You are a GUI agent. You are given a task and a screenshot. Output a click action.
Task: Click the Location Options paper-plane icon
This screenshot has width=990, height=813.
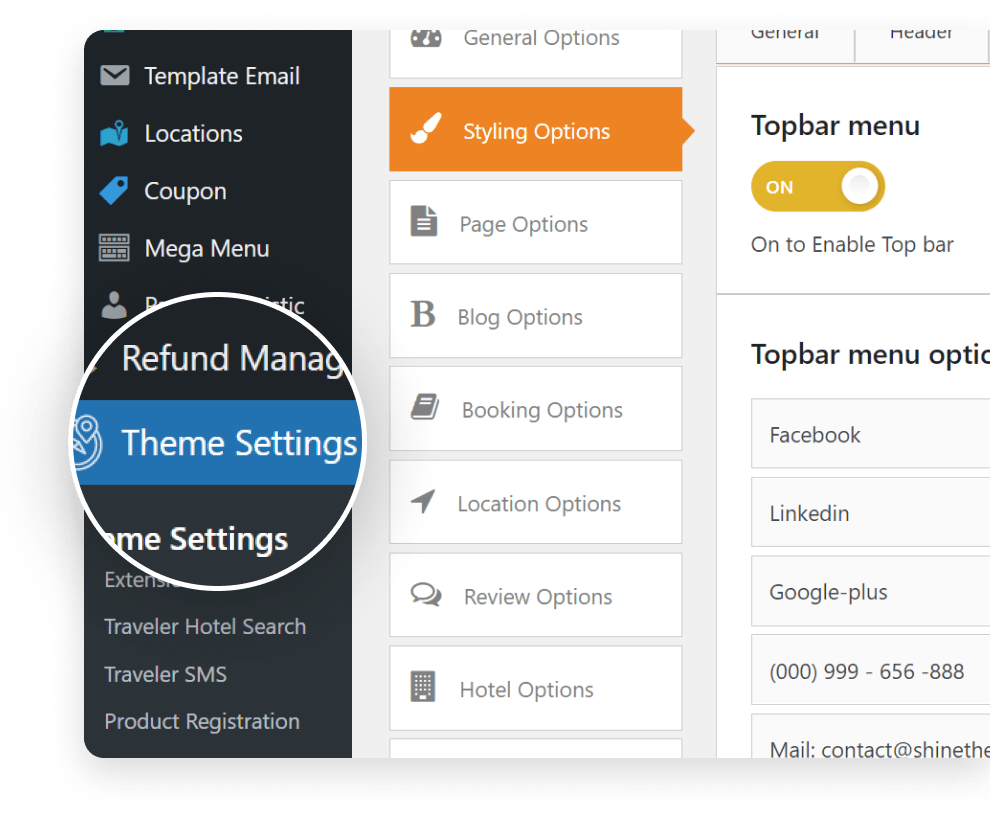[424, 502]
